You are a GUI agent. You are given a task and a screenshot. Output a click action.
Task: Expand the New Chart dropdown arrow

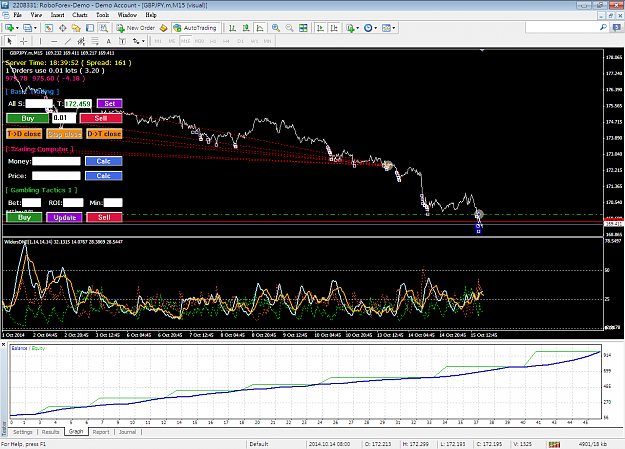point(17,28)
